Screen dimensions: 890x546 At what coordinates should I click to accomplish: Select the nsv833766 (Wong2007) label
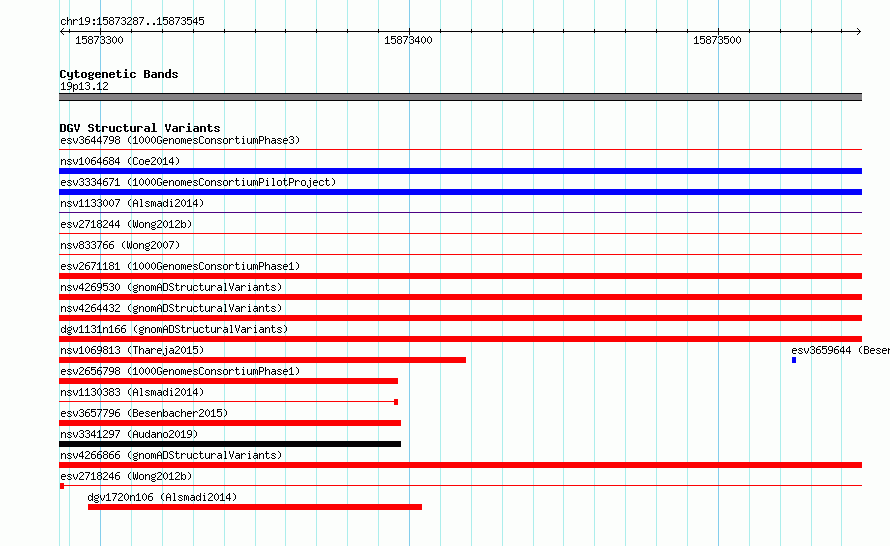pyautogui.click(x=120, y=245)
